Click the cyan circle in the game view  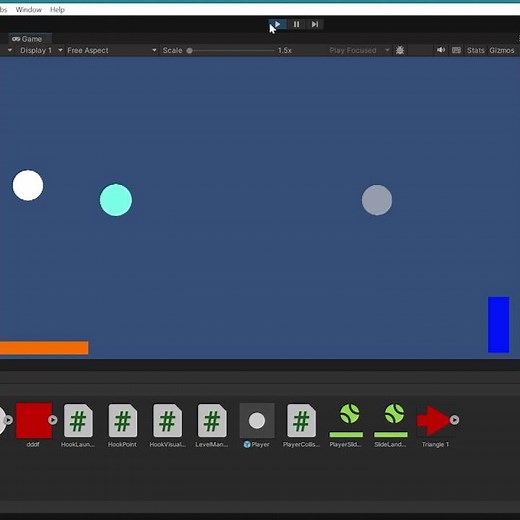(116, 200)
